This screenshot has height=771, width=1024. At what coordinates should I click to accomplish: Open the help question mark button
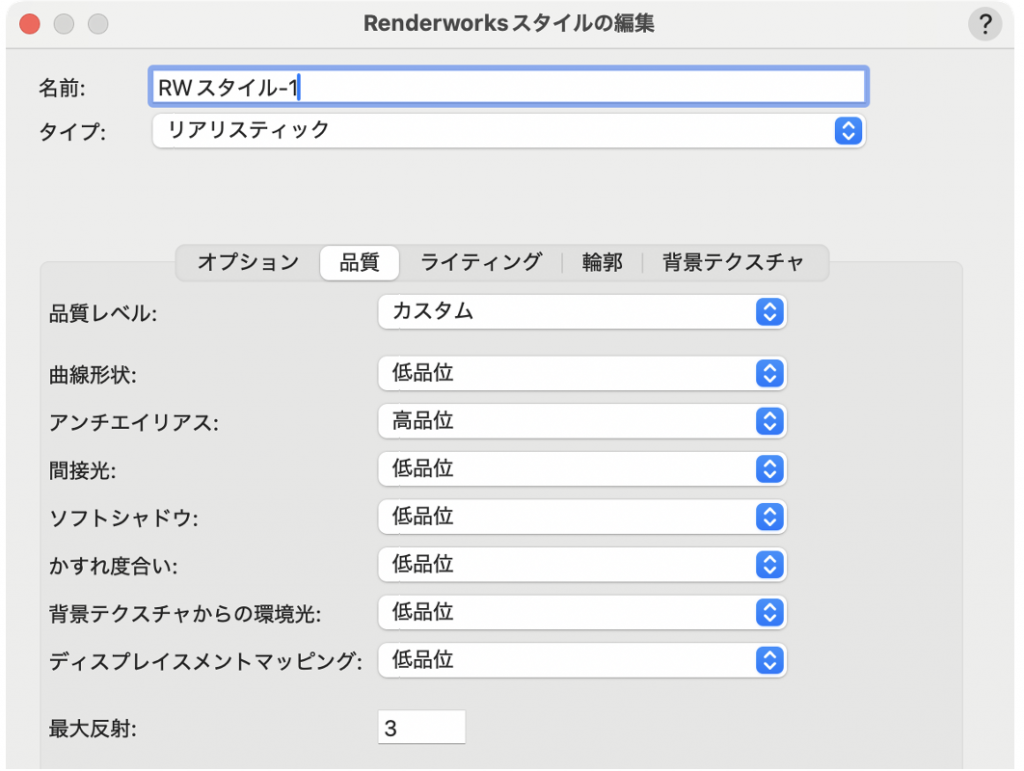(x=985, y=24)
